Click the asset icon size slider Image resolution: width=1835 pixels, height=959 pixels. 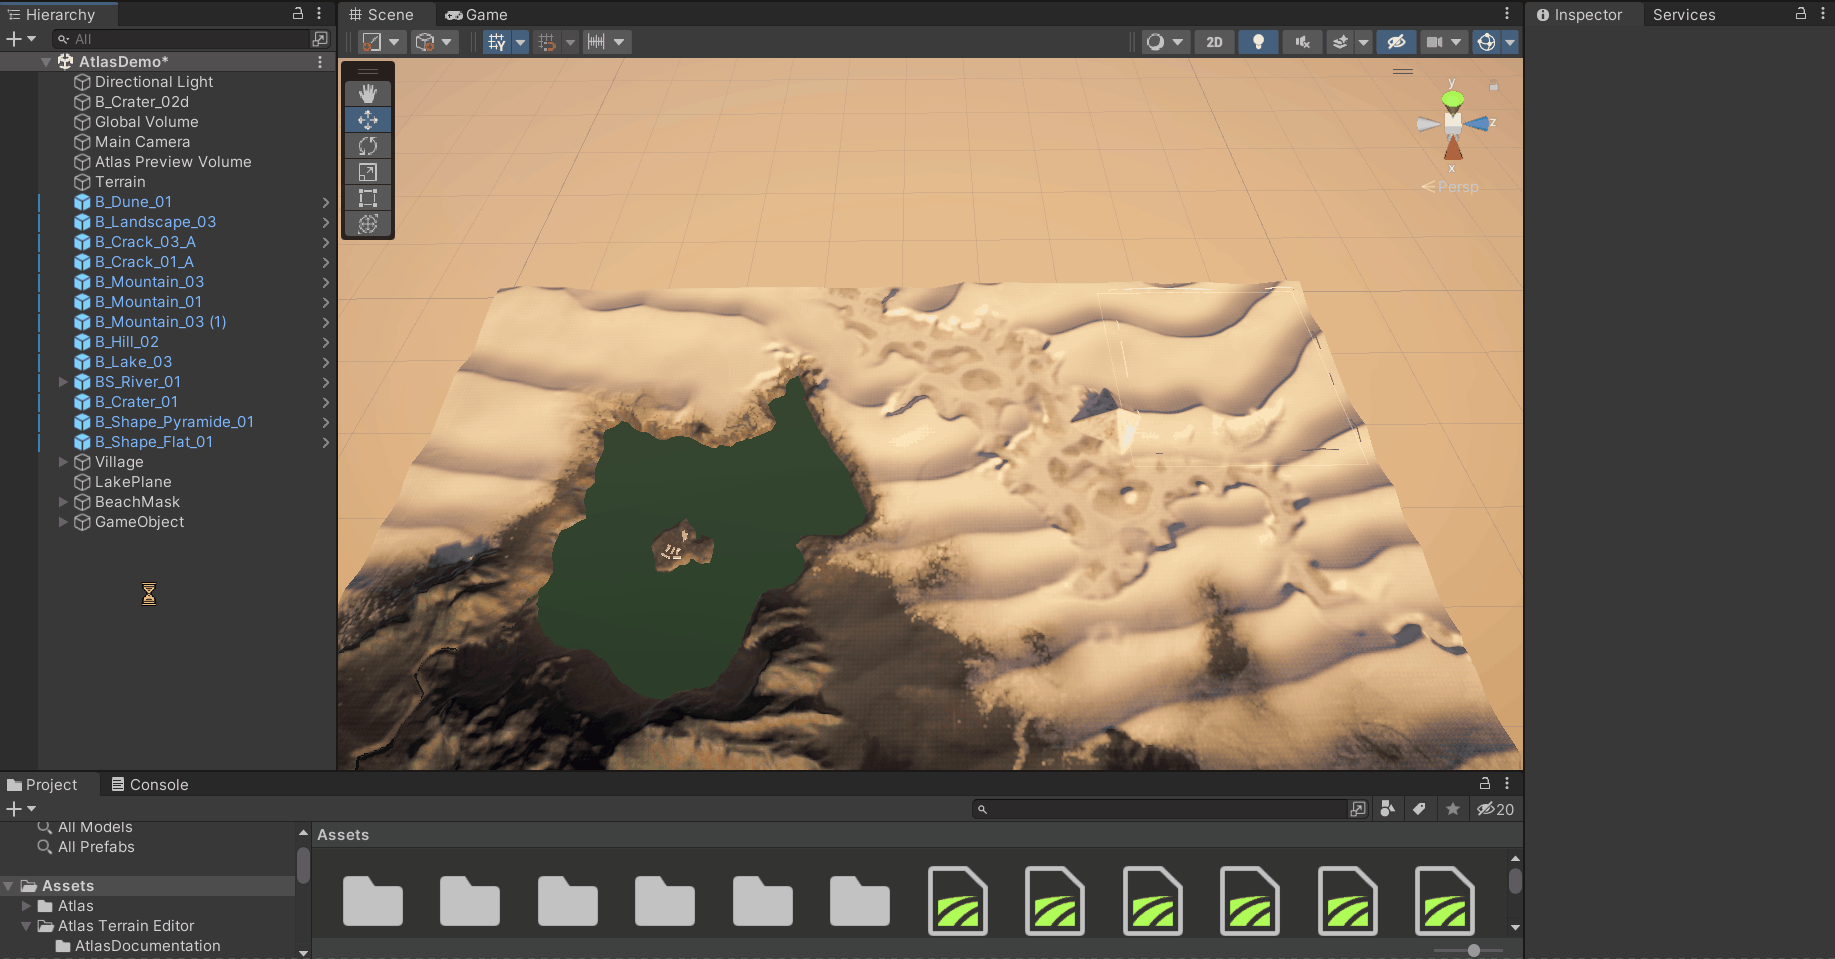[1473, 950]
